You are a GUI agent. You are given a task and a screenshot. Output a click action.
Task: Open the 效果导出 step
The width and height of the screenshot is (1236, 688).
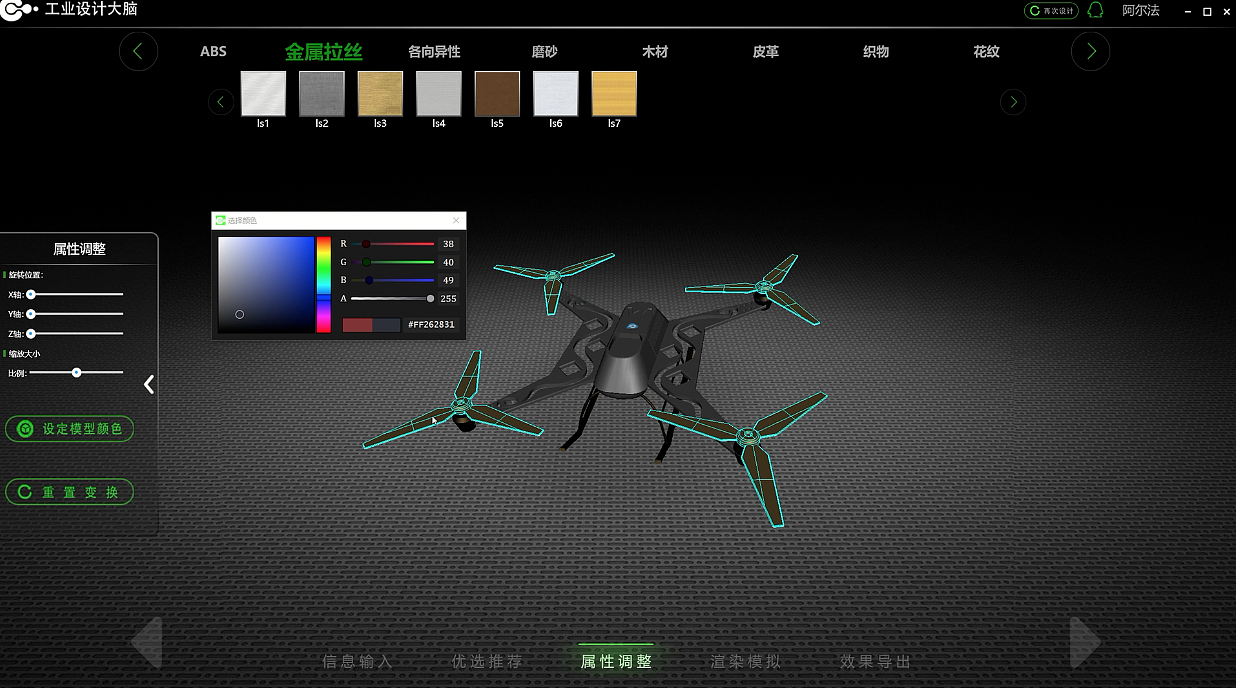(x=875, y=661)
